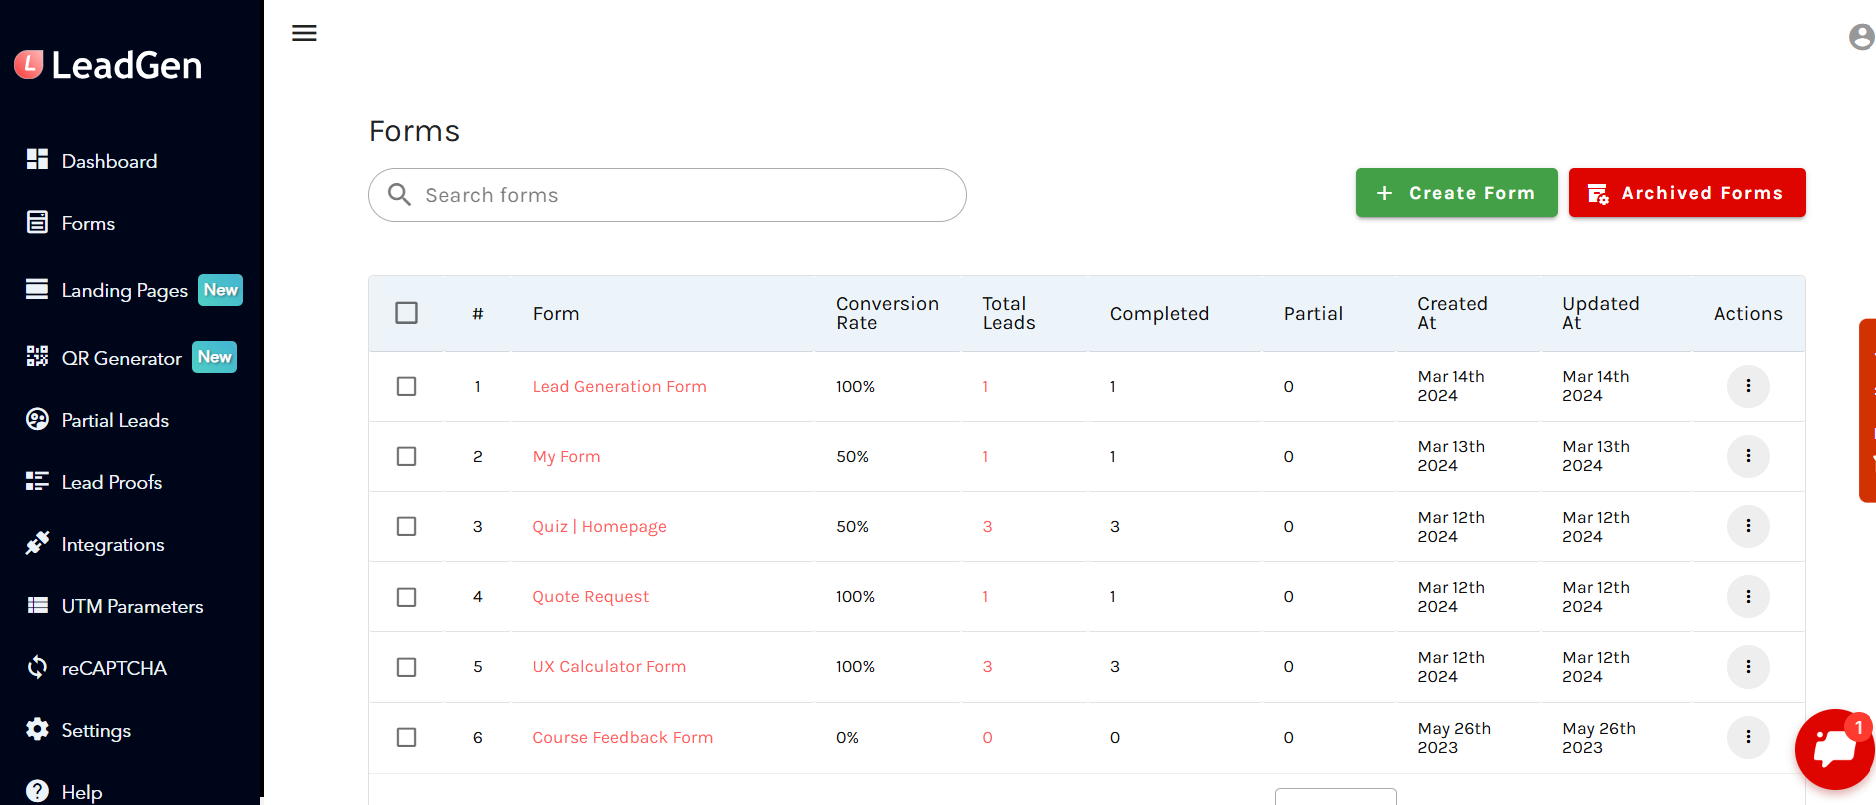The width and height of the screenshot is (1876, 805).
Task: Open the My Form link
Action: tap(566, 456)
